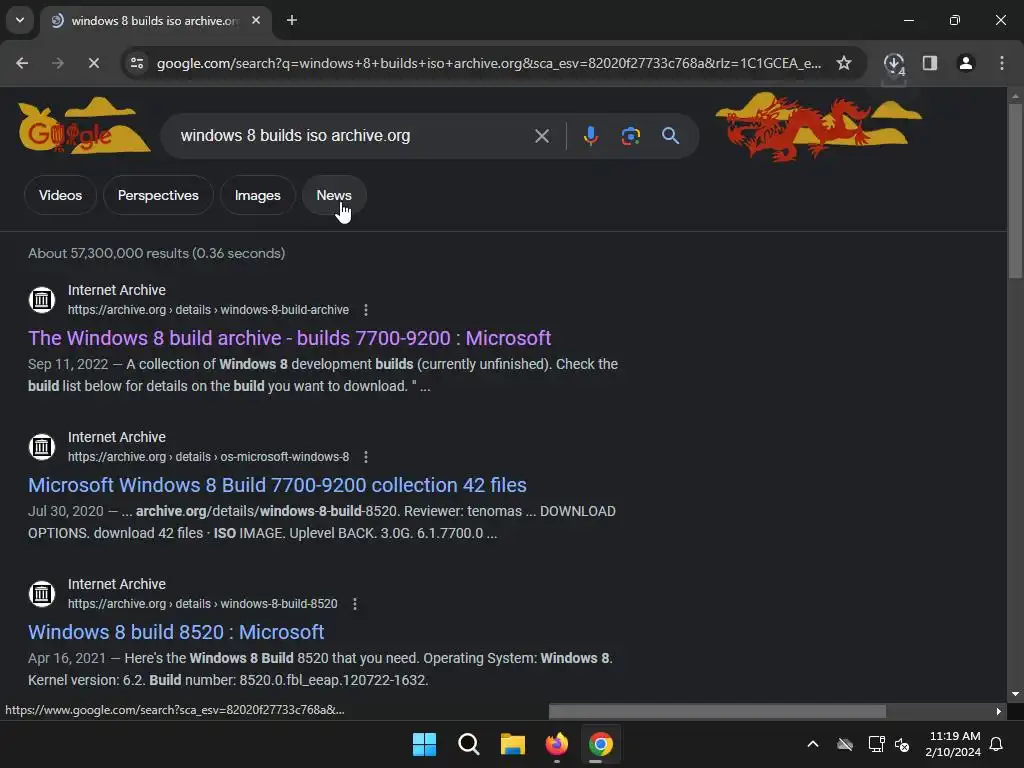1024x768 pixels.
Task: Click the magnifier search button
Action: click(x=671, y=136)
